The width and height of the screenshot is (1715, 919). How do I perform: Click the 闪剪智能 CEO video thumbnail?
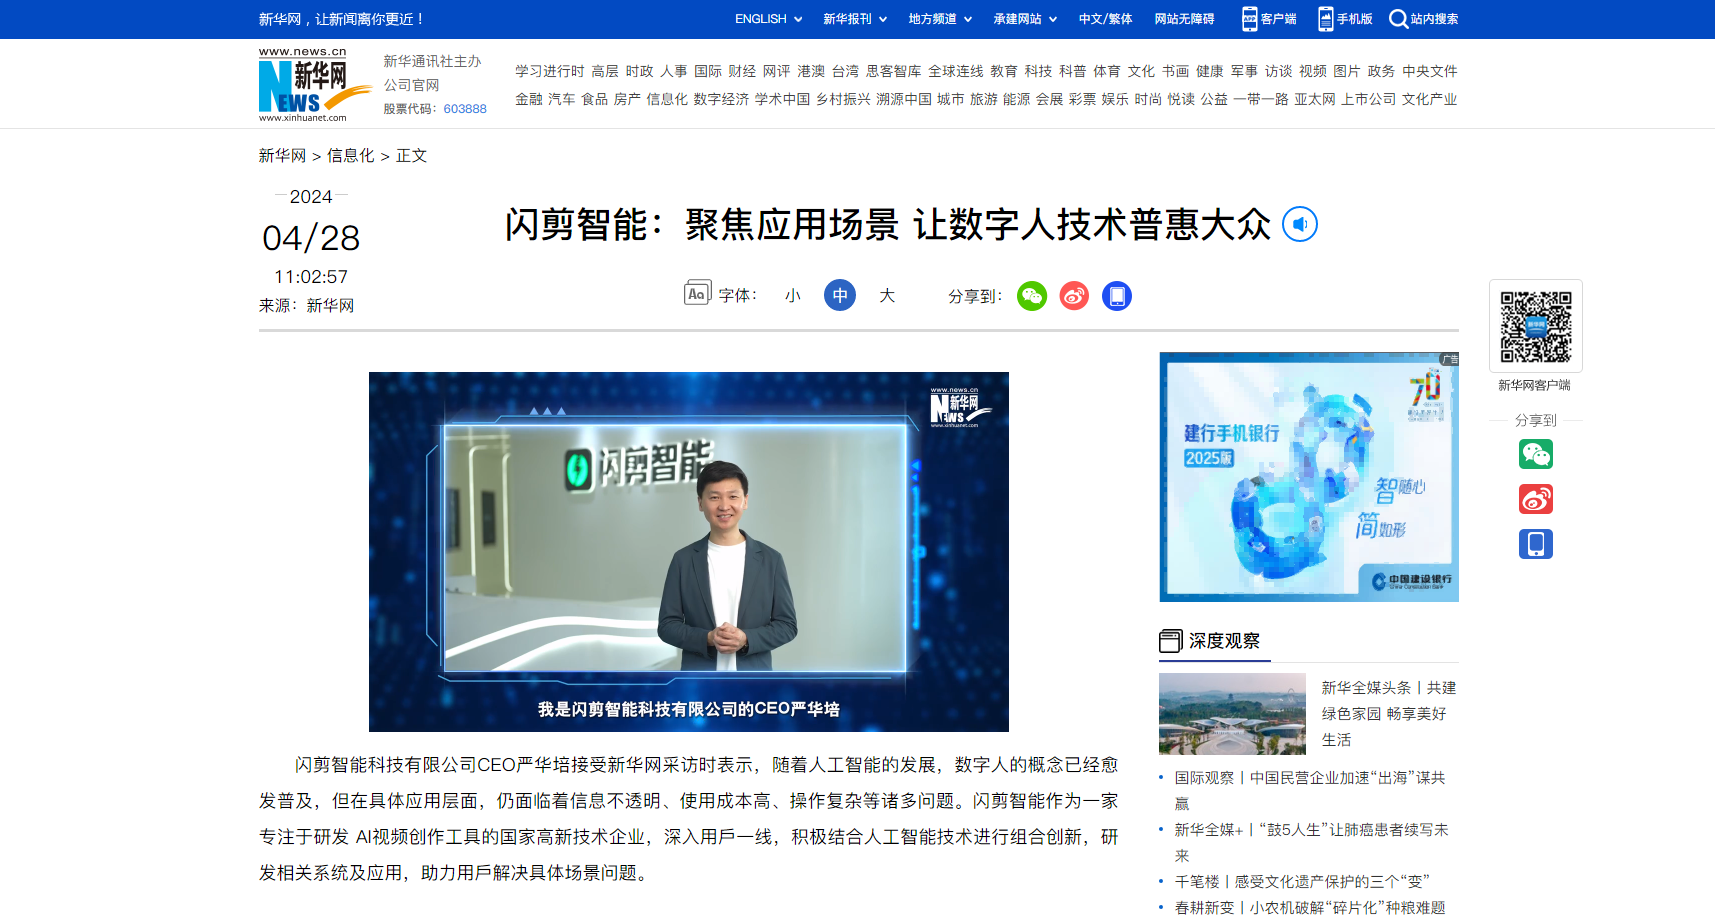click(689, 552)
